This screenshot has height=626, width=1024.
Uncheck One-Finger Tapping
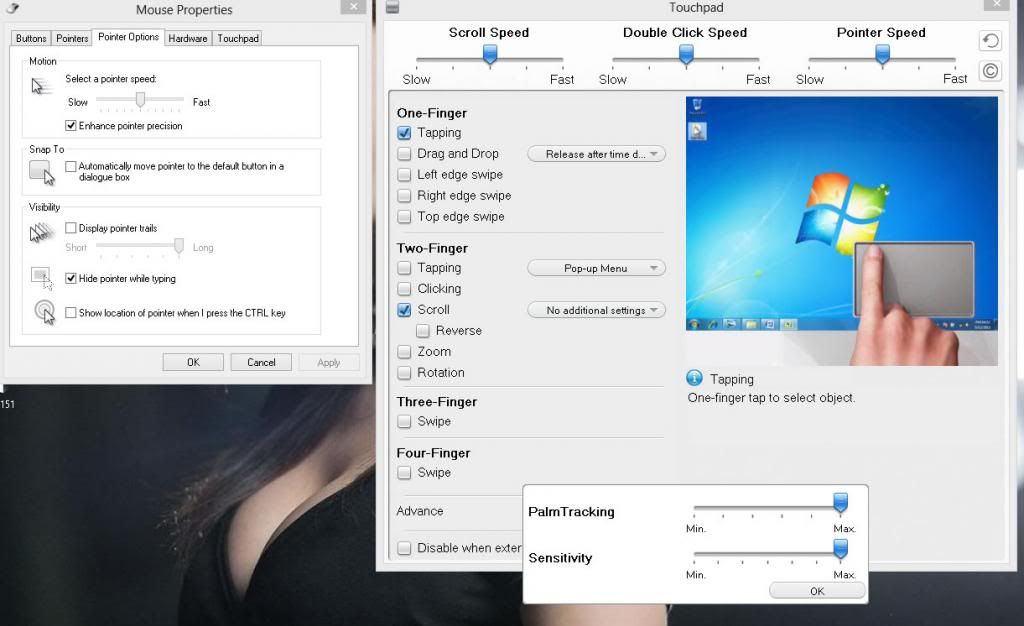pos(404,133)
